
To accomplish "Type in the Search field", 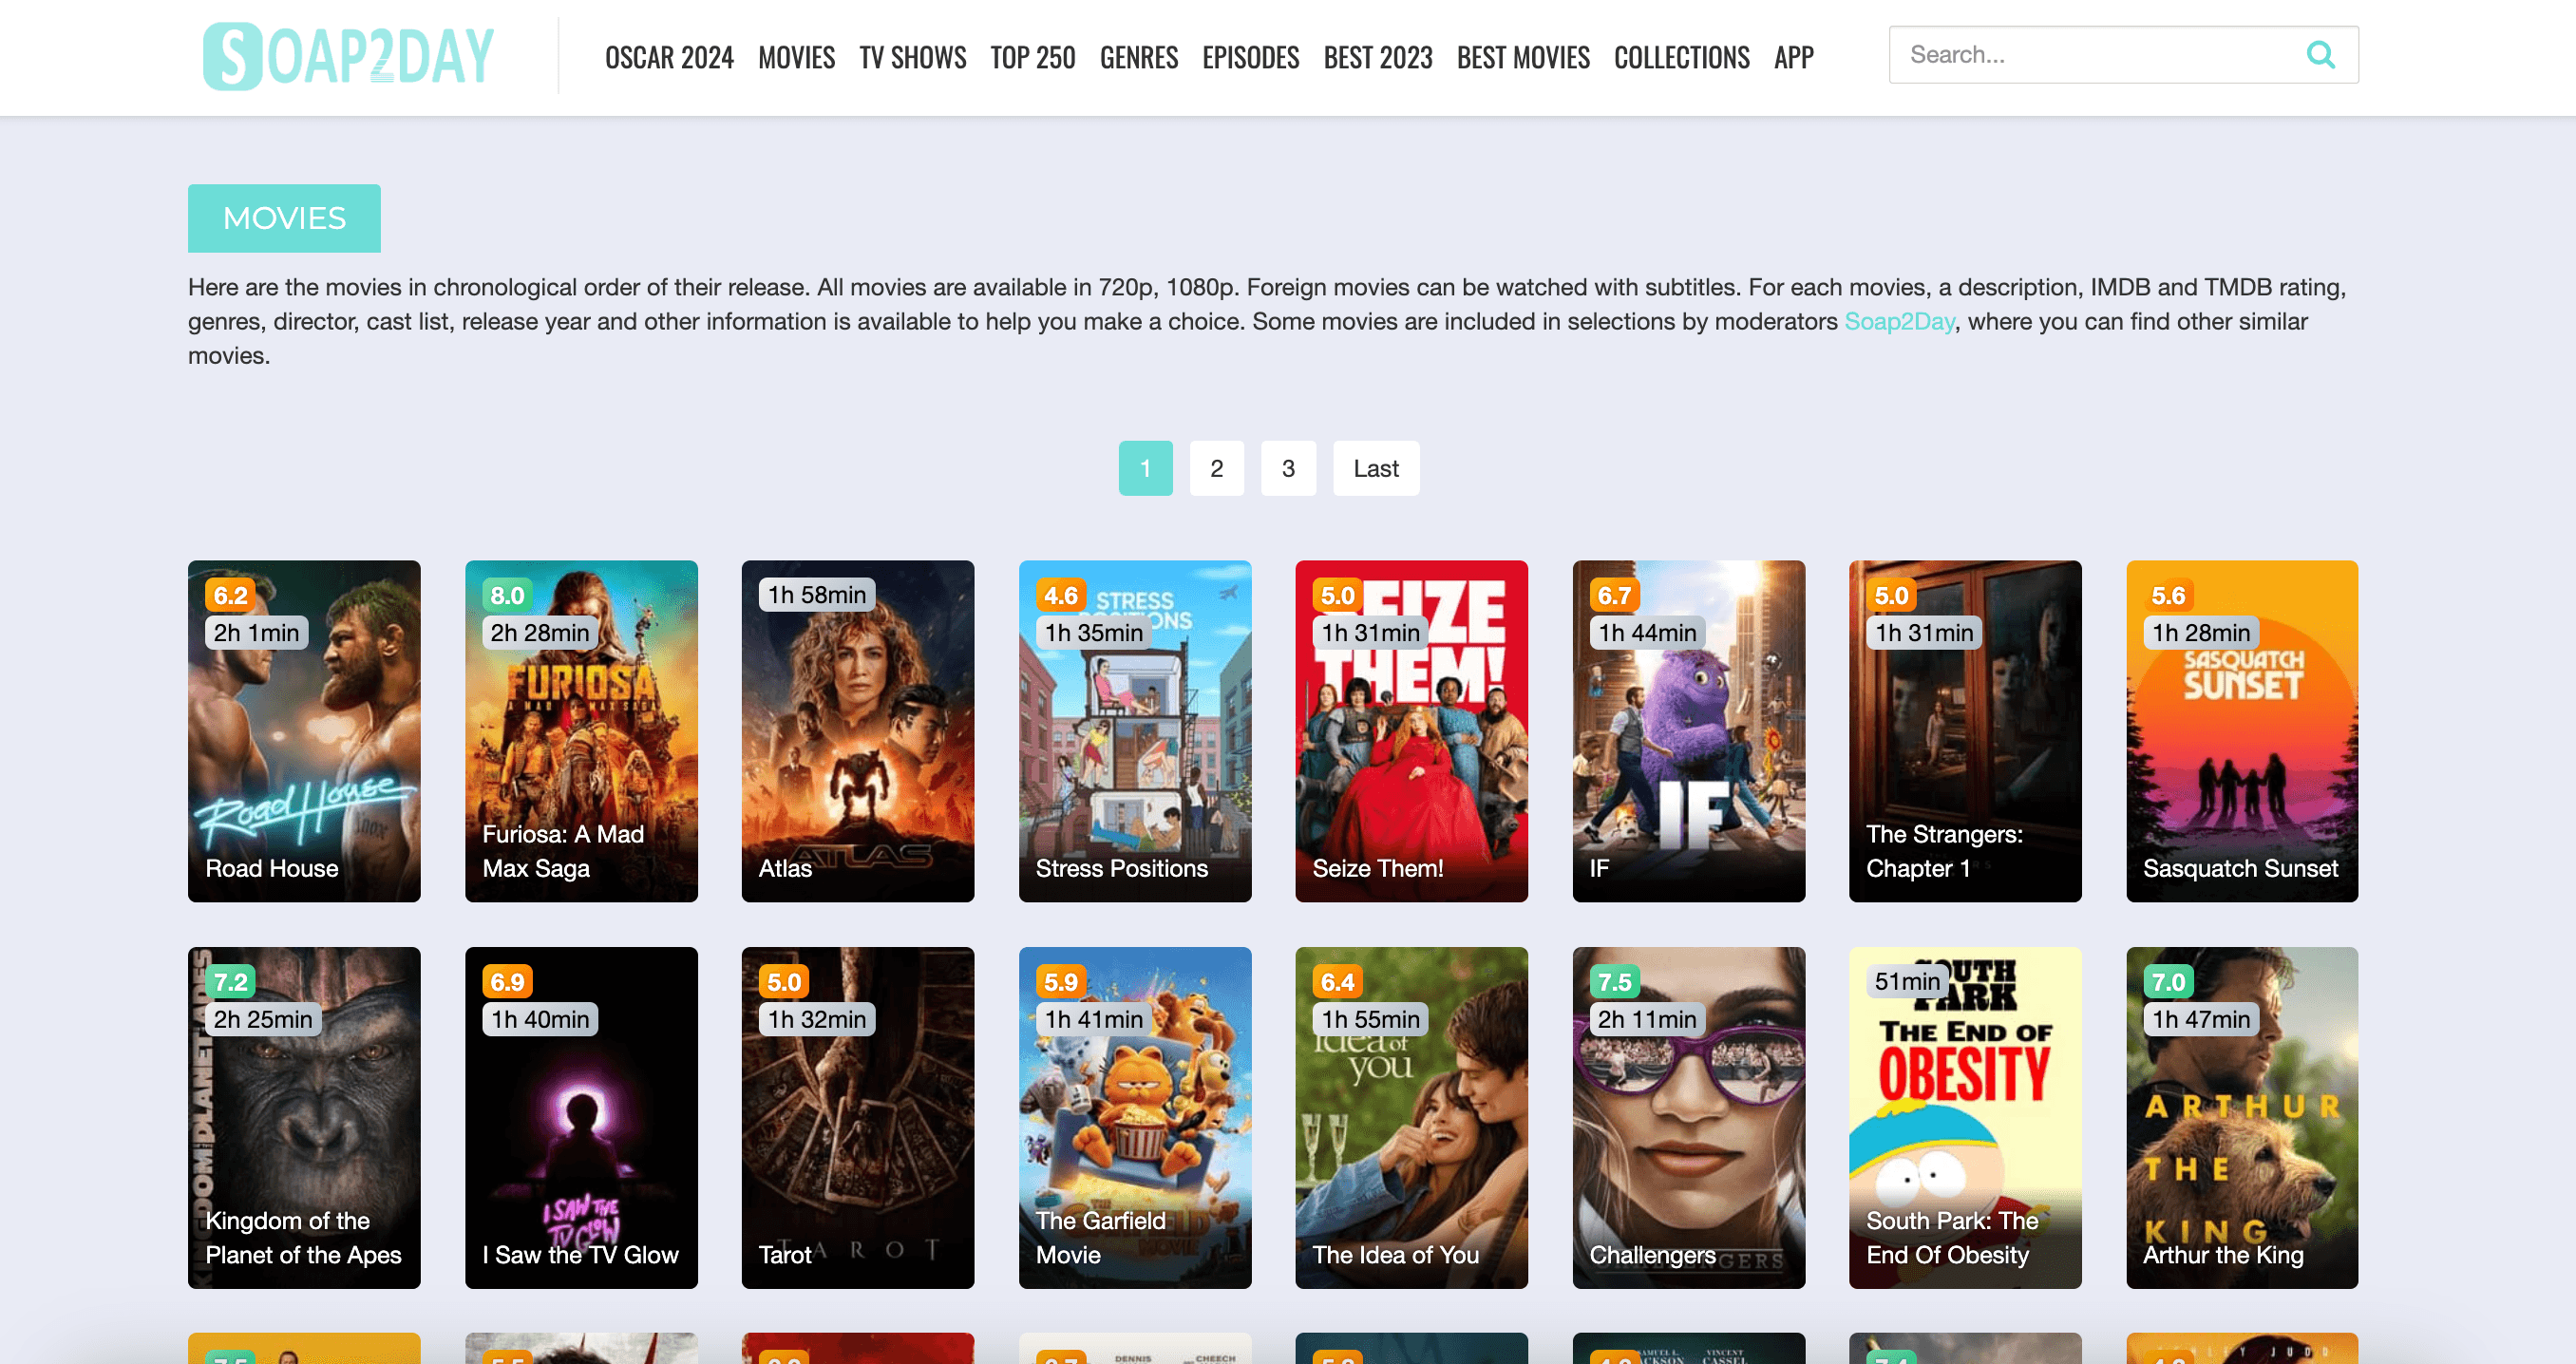I will coord(2095,55).
